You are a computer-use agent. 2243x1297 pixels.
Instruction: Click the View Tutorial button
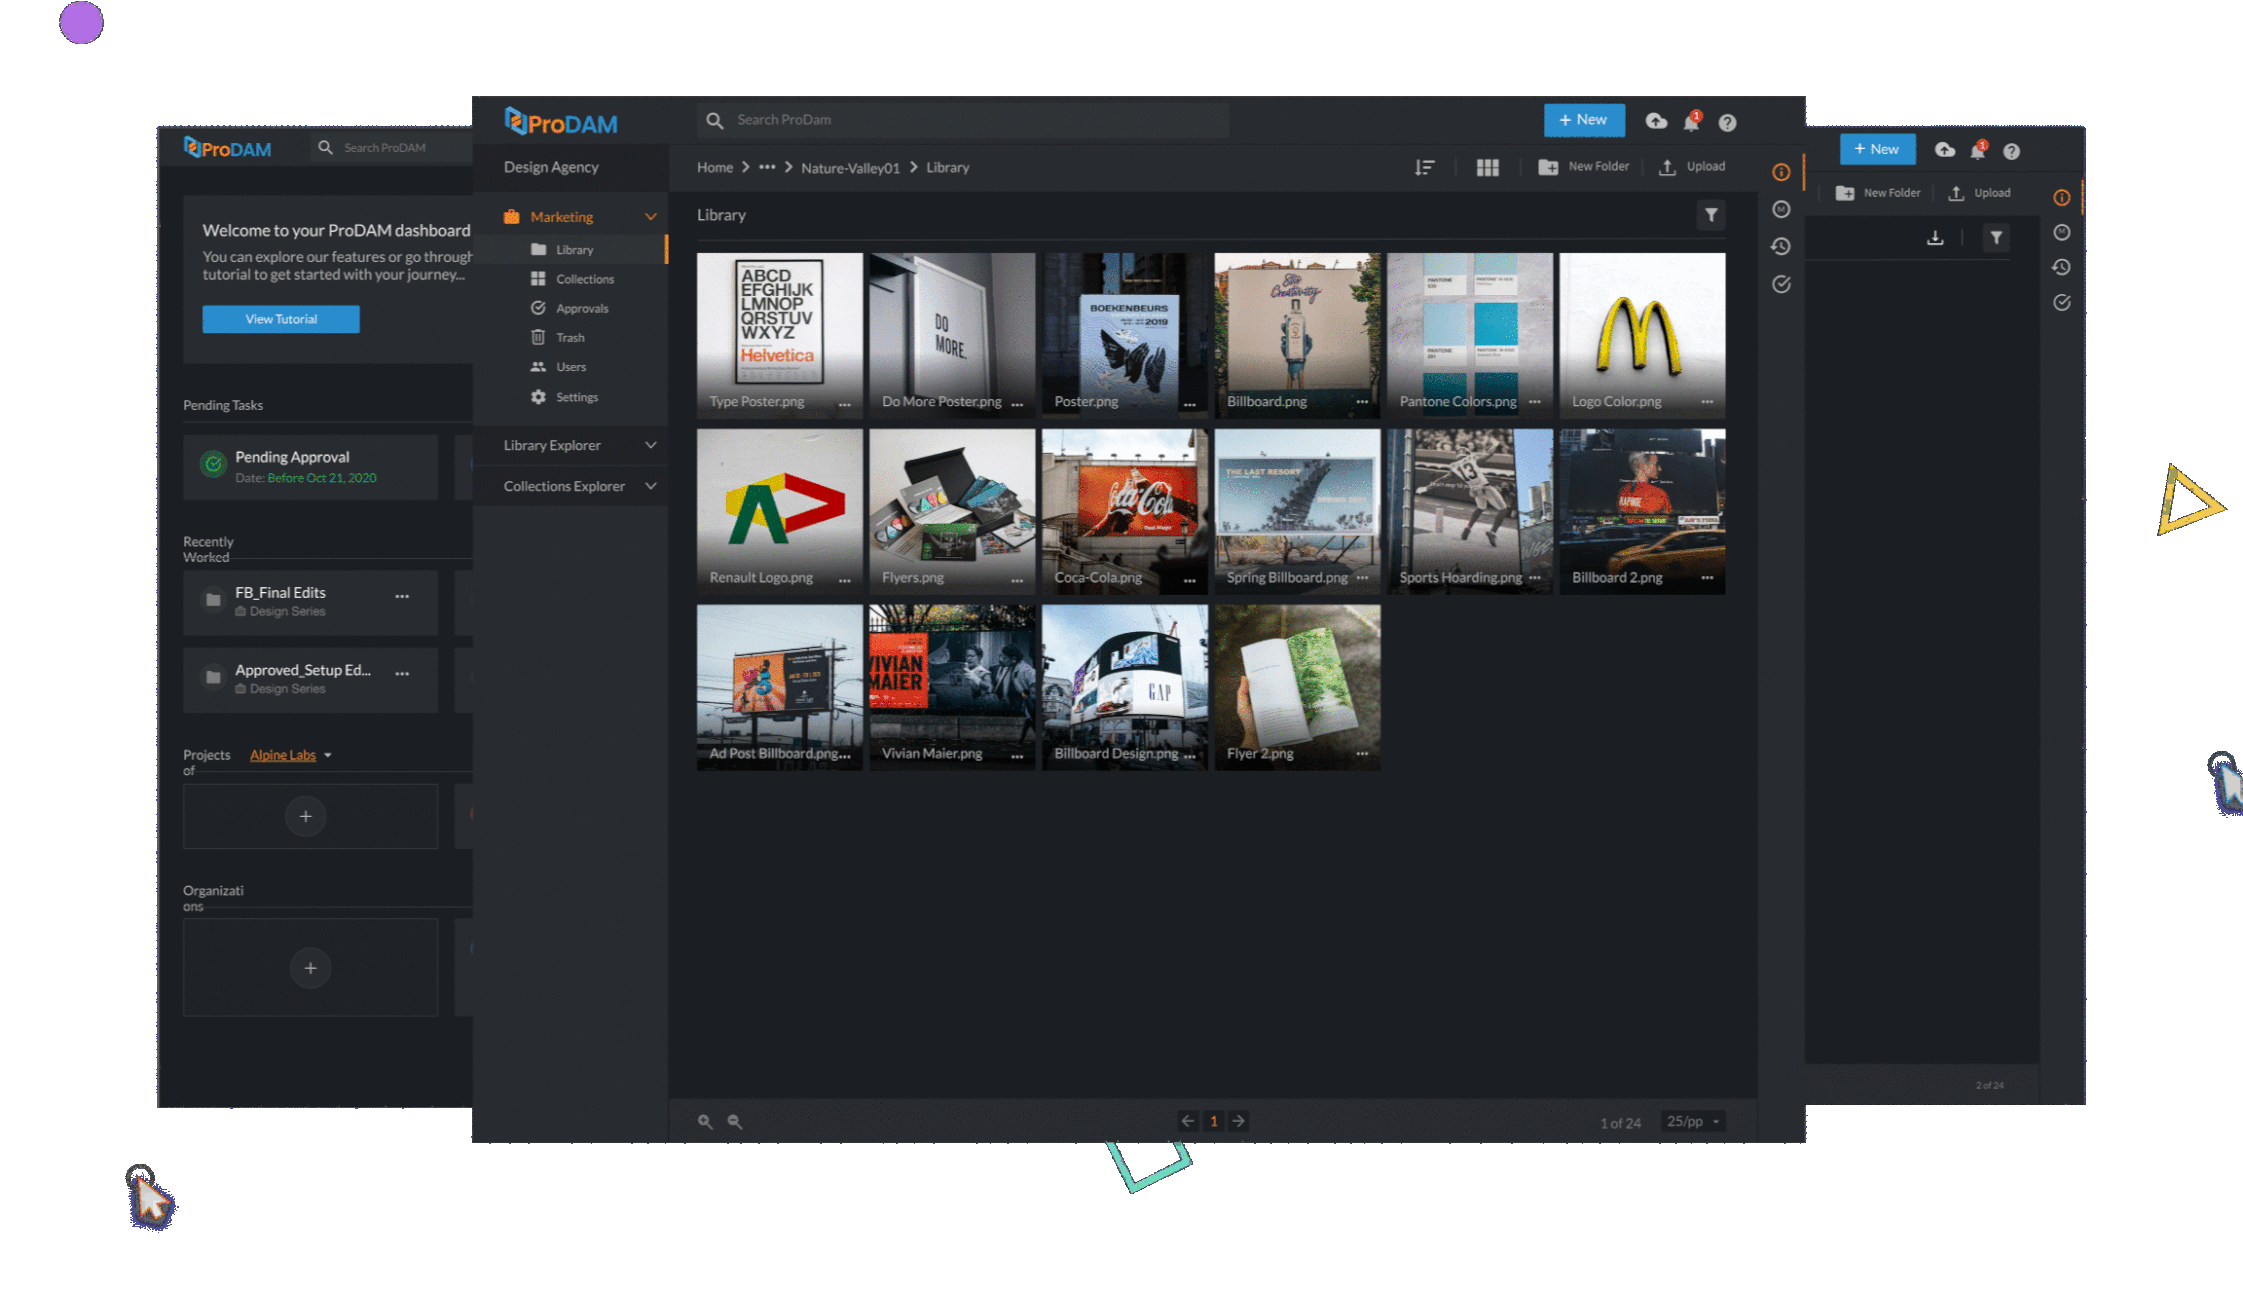tap(281, 319)
